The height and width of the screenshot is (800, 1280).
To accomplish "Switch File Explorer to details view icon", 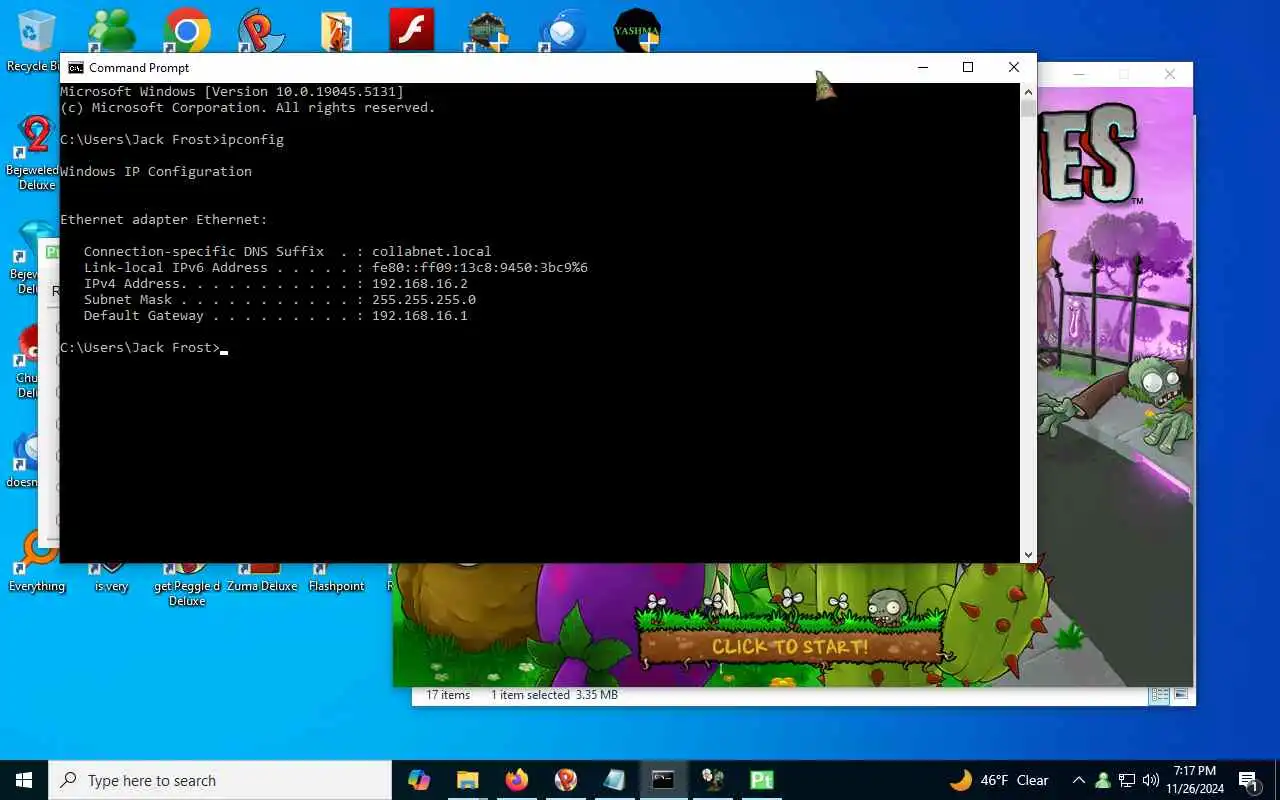I will (x=1159, y=695).
